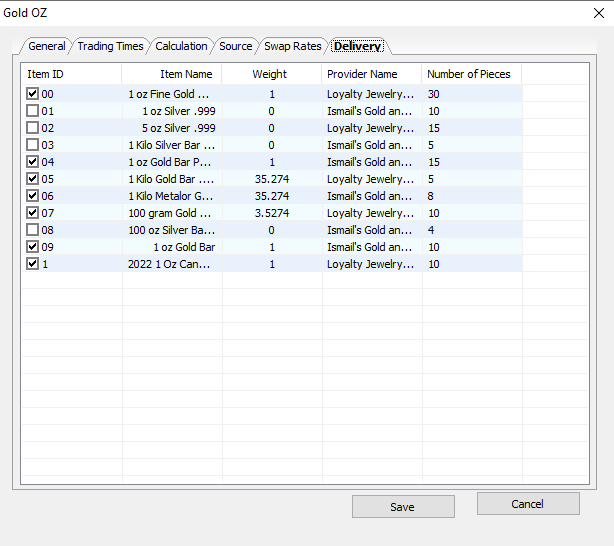Sort by Number of Pieces header
614x546 pixels.
(470, 74)
